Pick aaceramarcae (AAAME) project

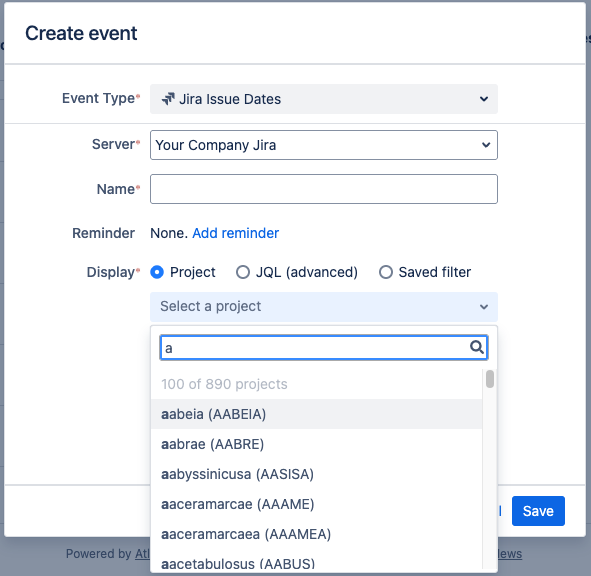(x=316, y=504)
